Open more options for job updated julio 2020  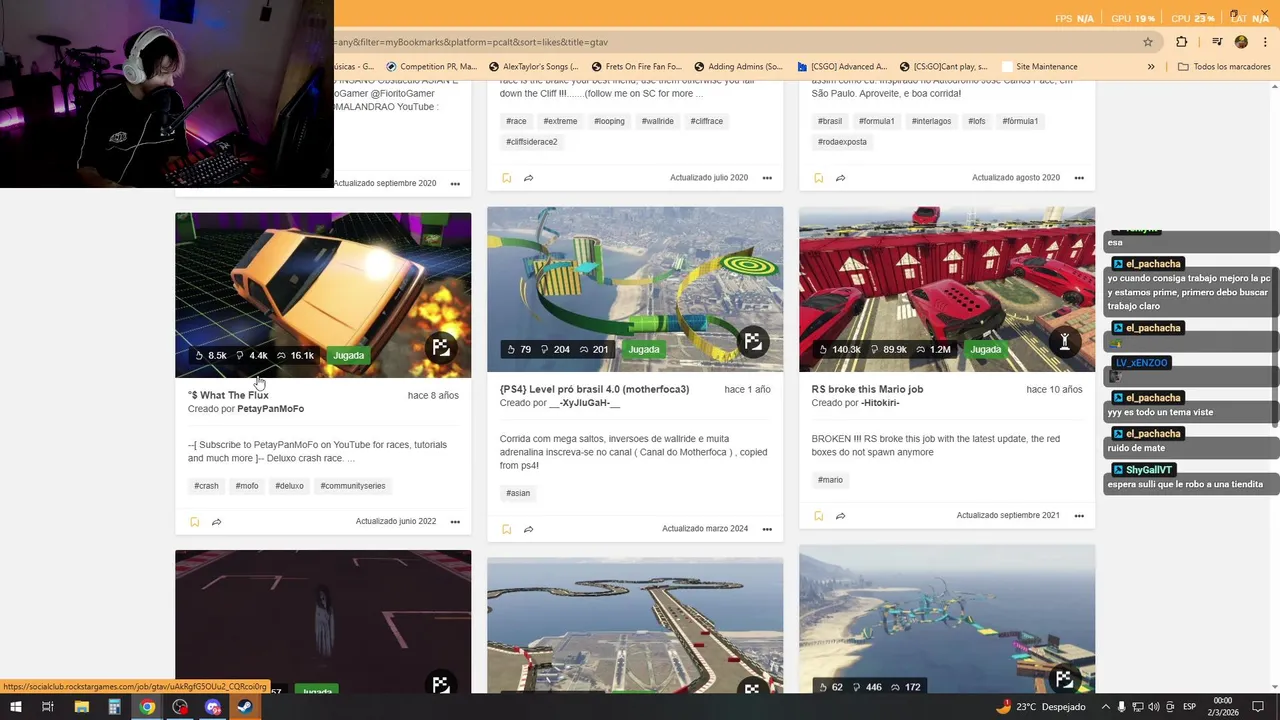(x=767, y=178)
